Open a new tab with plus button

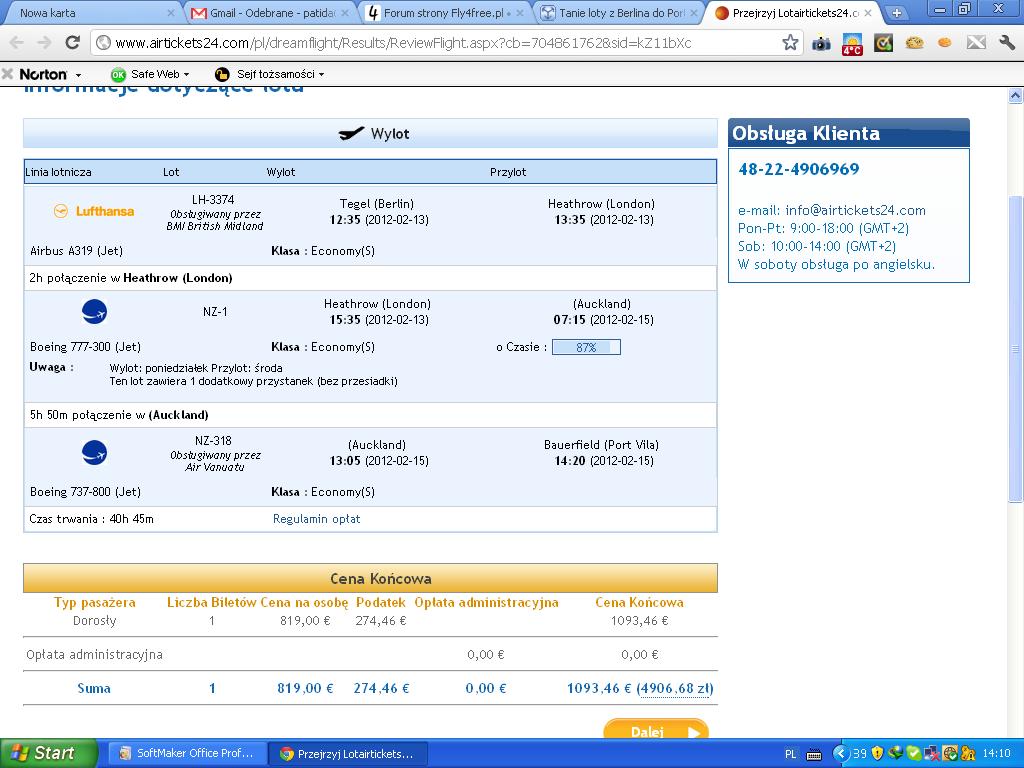[x=897, y=12]
